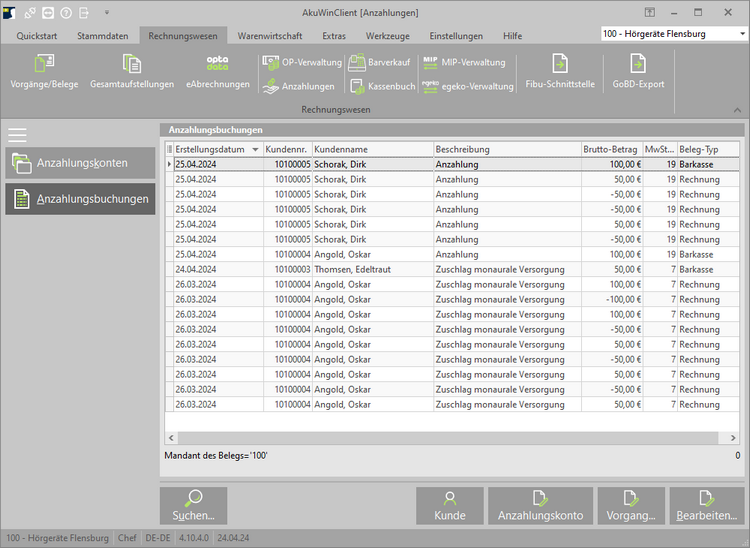
Task: Collapse the ribbon with the chevron arrow
Action: (x=737, y=109)
